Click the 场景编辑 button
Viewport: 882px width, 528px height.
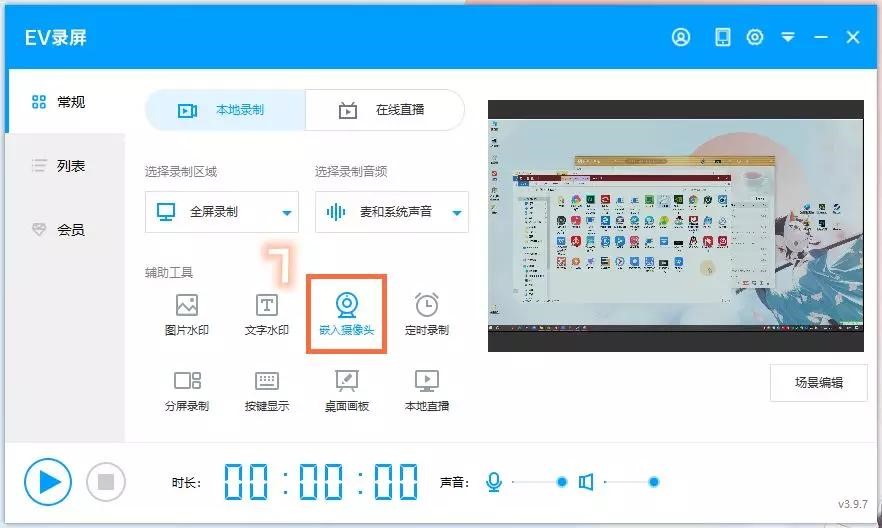[818, 383]
